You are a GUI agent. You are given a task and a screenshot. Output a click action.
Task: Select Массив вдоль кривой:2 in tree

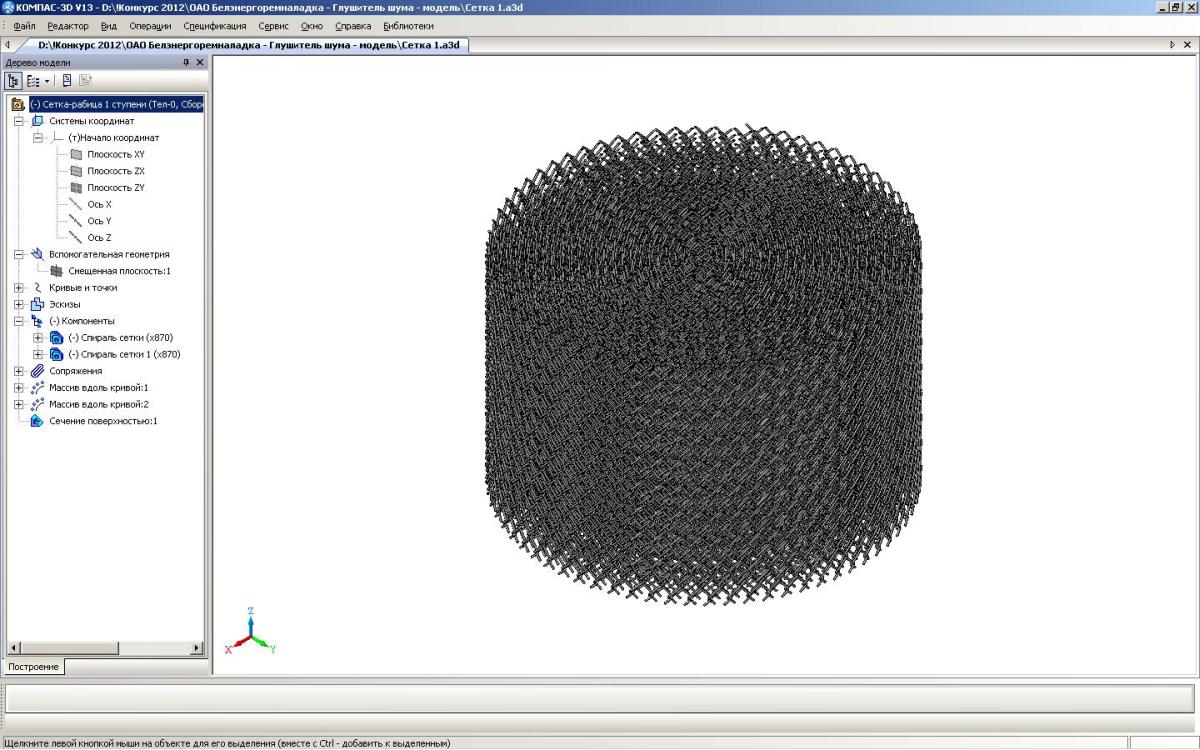pyautogui.click(x=98, y=404)
